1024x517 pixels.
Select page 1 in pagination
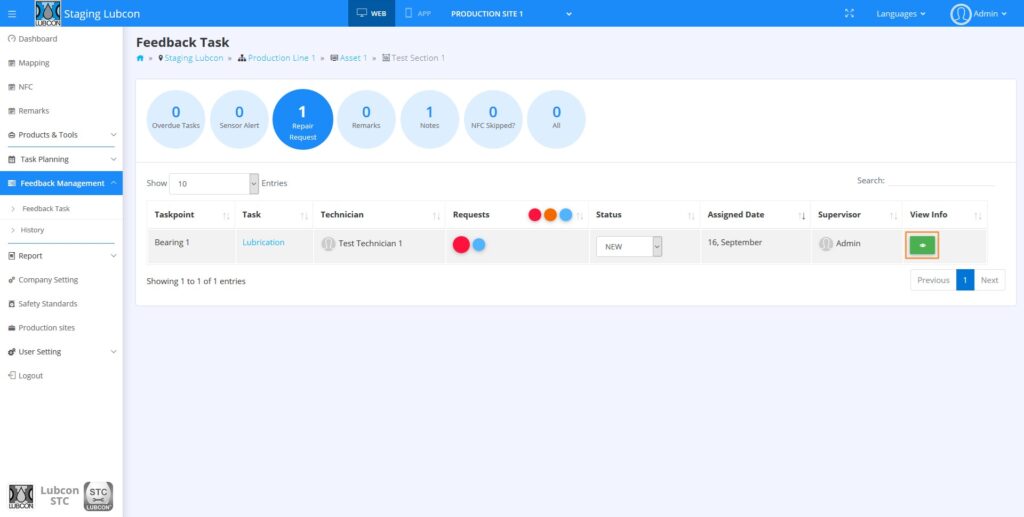[x=965, y=280]
